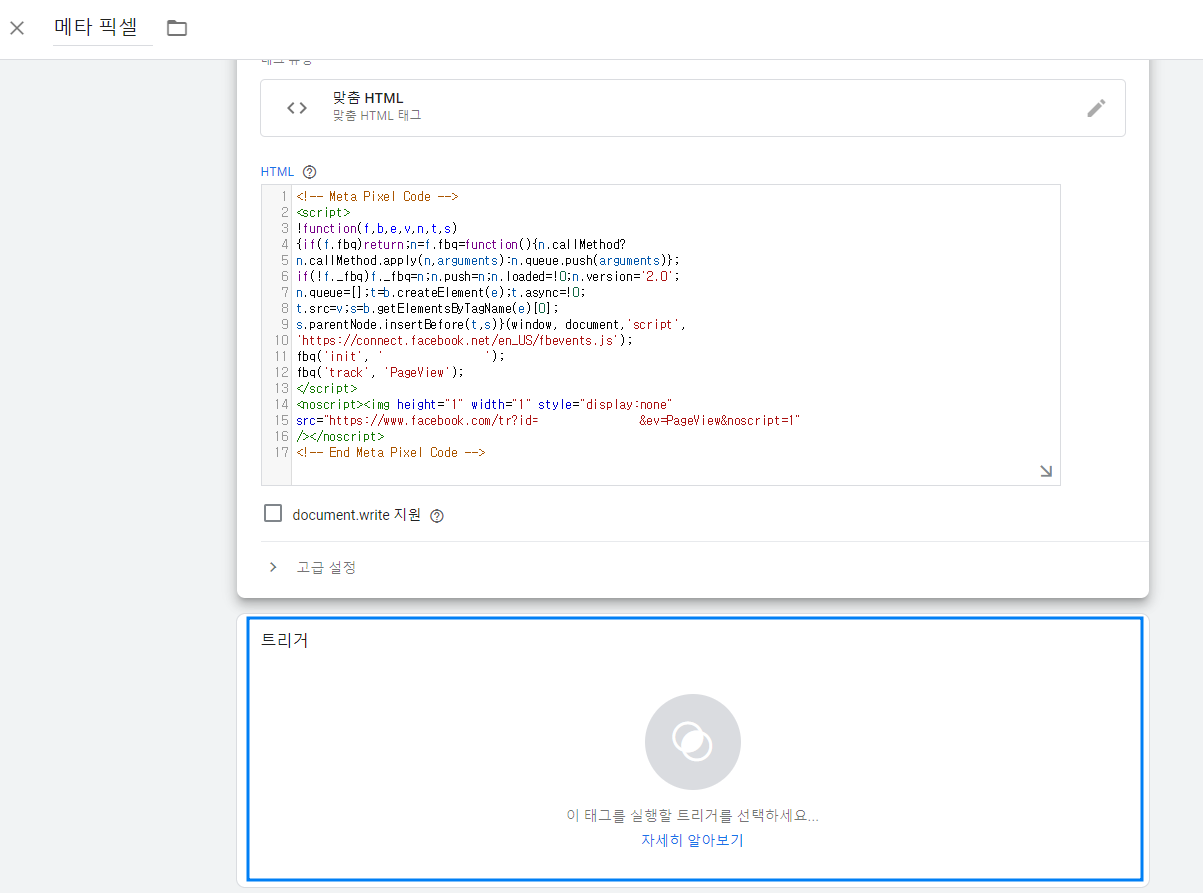The image size is (1203, 893).
Task: Enable the document.write 지원 checkbox
Action: [273, 514]
